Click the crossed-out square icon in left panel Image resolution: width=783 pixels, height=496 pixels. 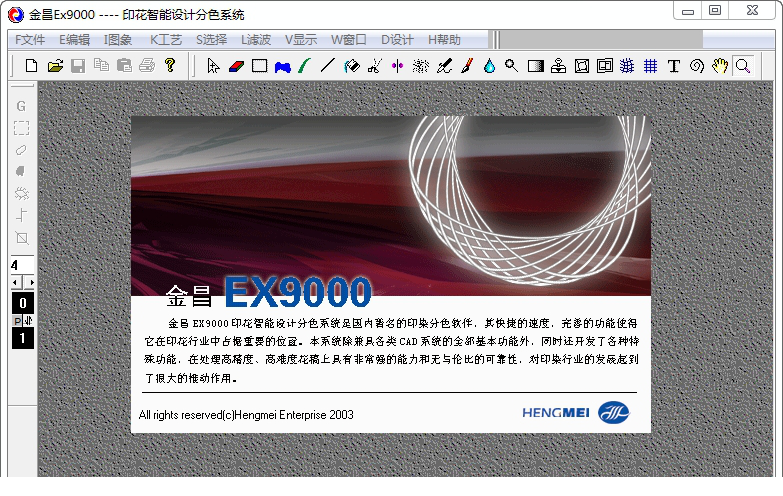point(21,238)
